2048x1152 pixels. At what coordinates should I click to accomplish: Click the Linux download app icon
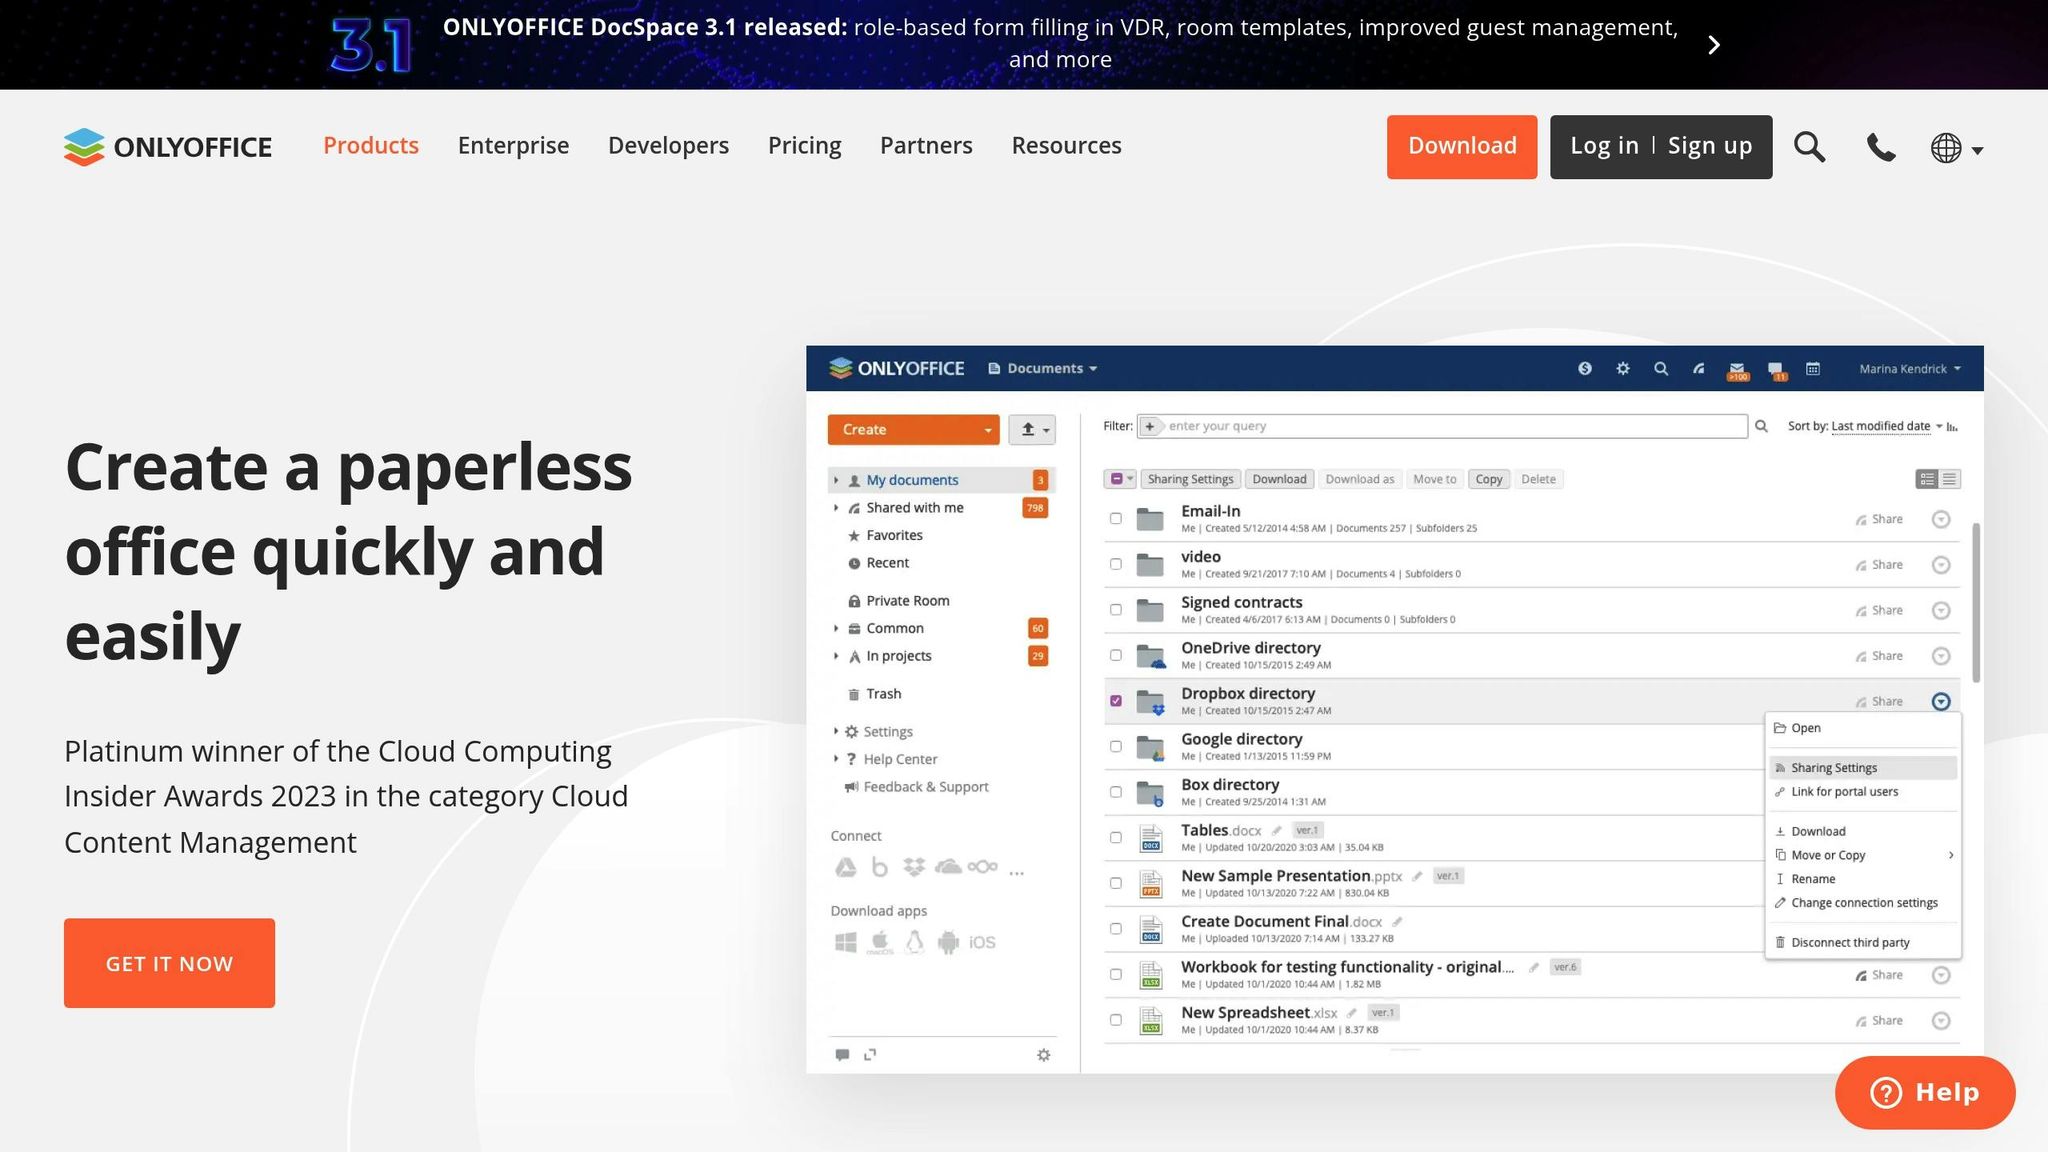pos(914,942)
